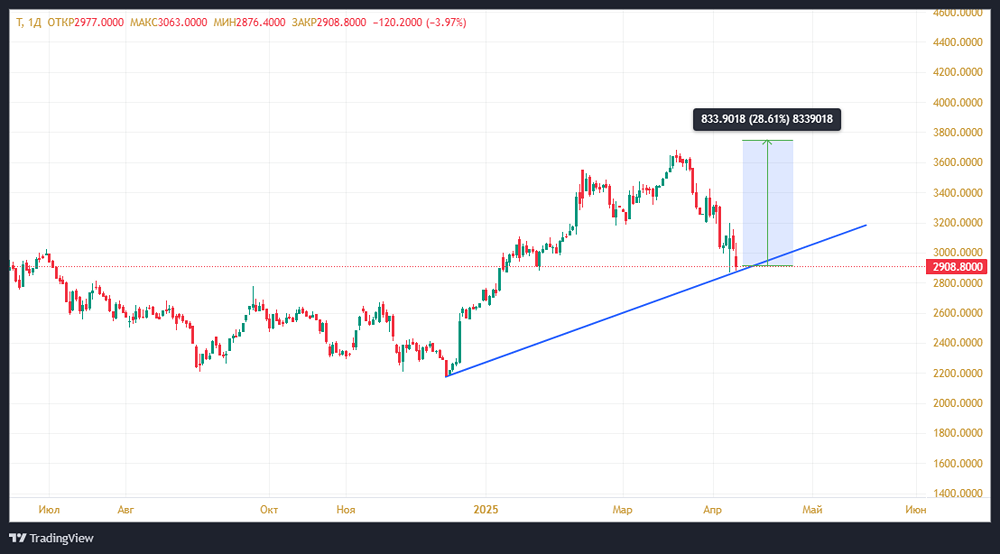Click the green measurement arrow tip
The height and width of the screenshot is (554, 1000).
pyautogui.click(x=767, y=142)
